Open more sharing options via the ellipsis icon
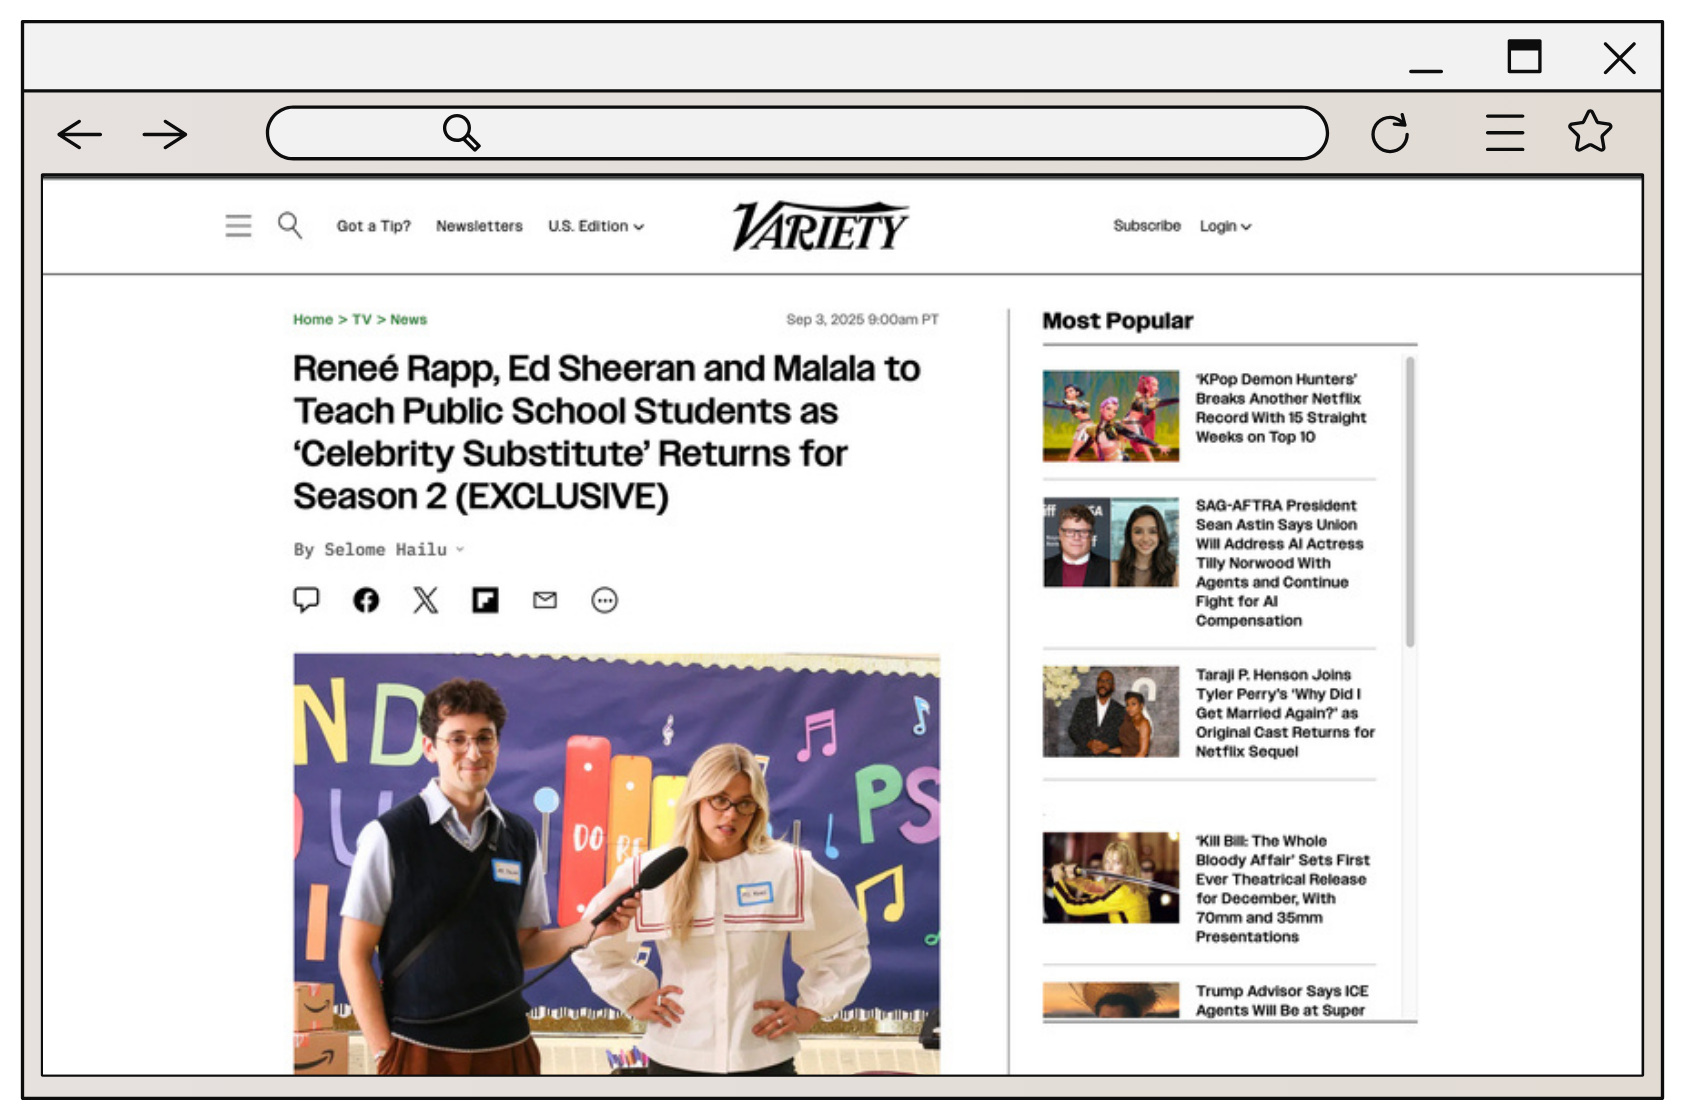 coord(604,600)
